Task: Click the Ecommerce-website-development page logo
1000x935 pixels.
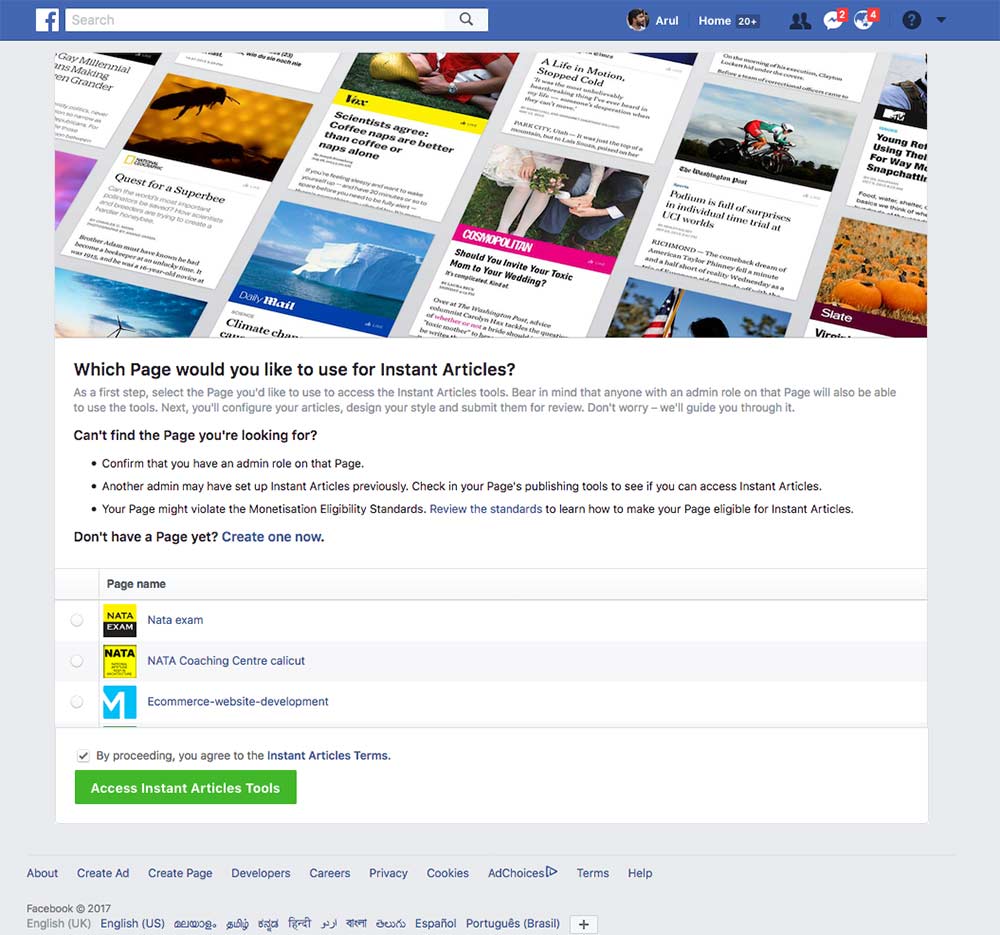Action: tap(119, 702)
